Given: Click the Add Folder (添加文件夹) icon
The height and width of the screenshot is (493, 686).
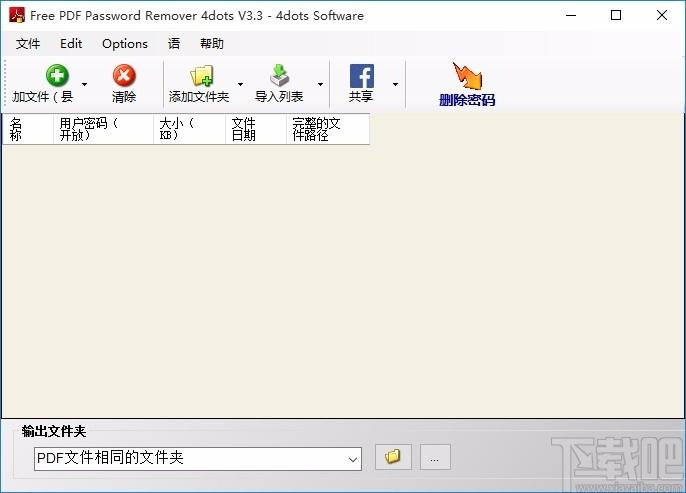Looking at the screenshot, I should pos(202,76).
